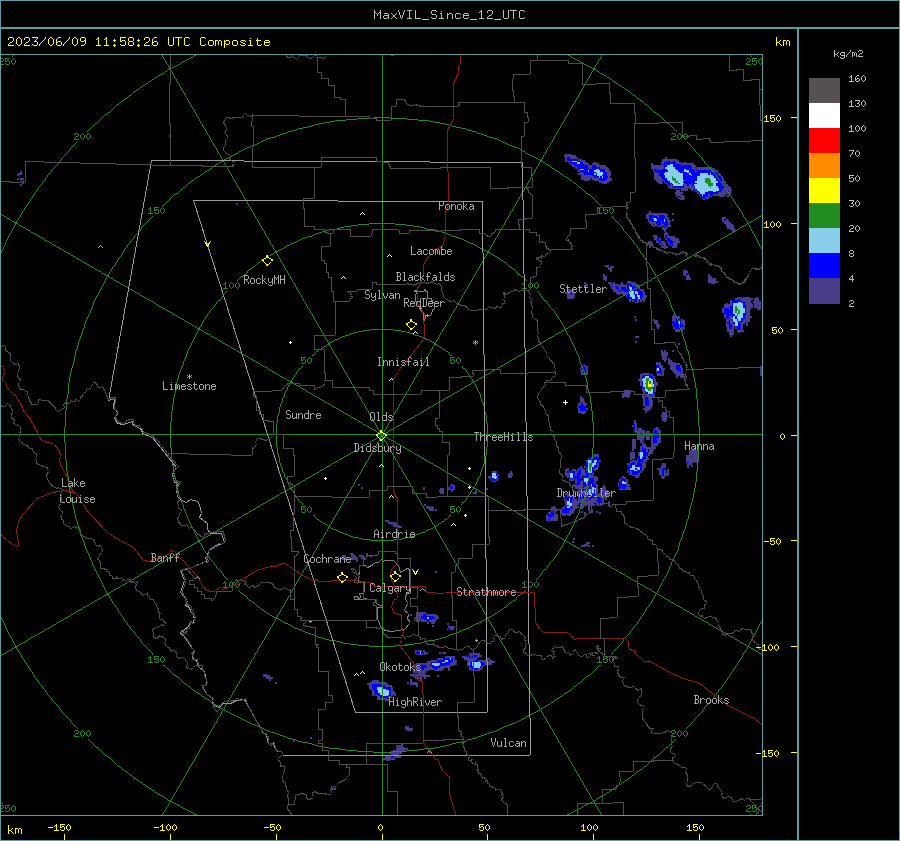Select the Didsbury label
The image size is (900, 841).
tap(377, 448)
